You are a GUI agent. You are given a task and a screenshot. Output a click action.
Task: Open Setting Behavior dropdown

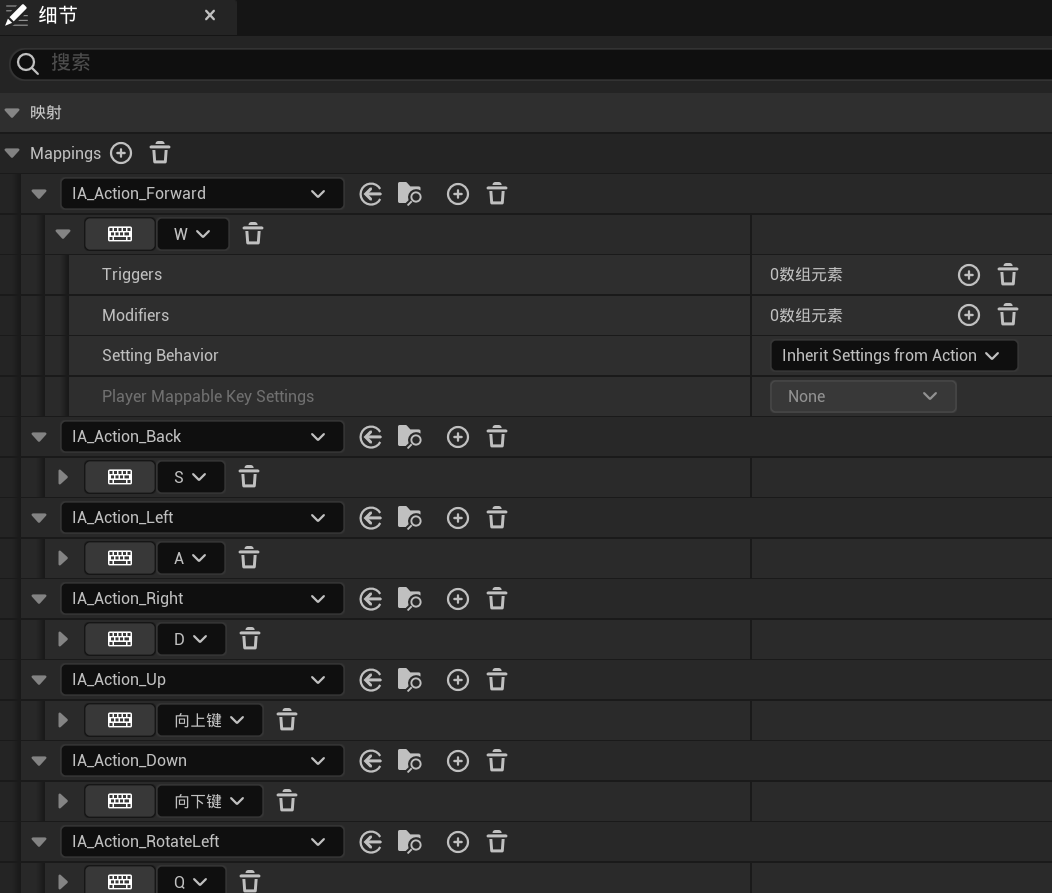coord(892,356)
